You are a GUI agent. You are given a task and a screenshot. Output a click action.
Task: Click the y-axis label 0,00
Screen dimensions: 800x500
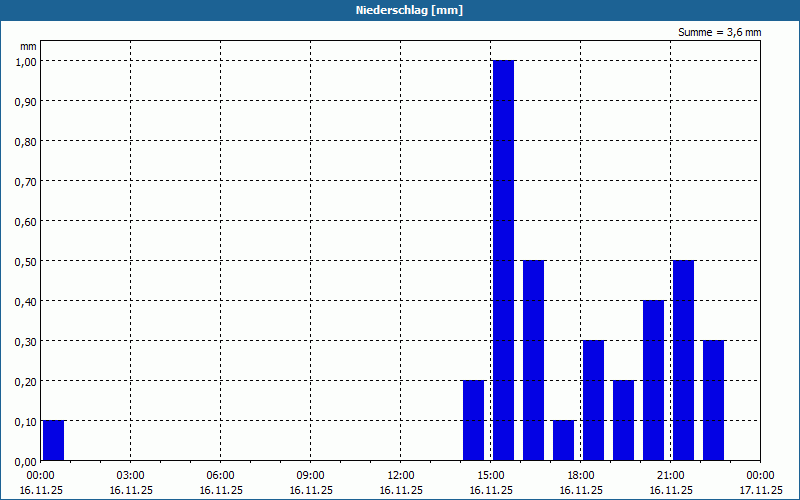[x=26, y=462]
